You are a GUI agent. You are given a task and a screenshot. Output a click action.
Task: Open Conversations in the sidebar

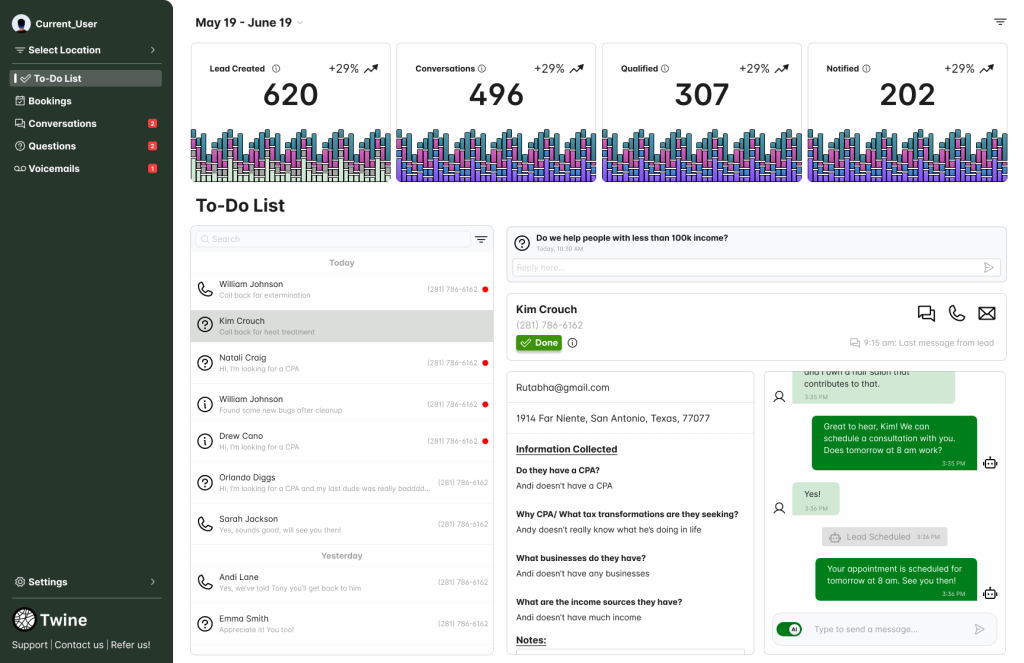pyautogui.click(x=62, y=124)
